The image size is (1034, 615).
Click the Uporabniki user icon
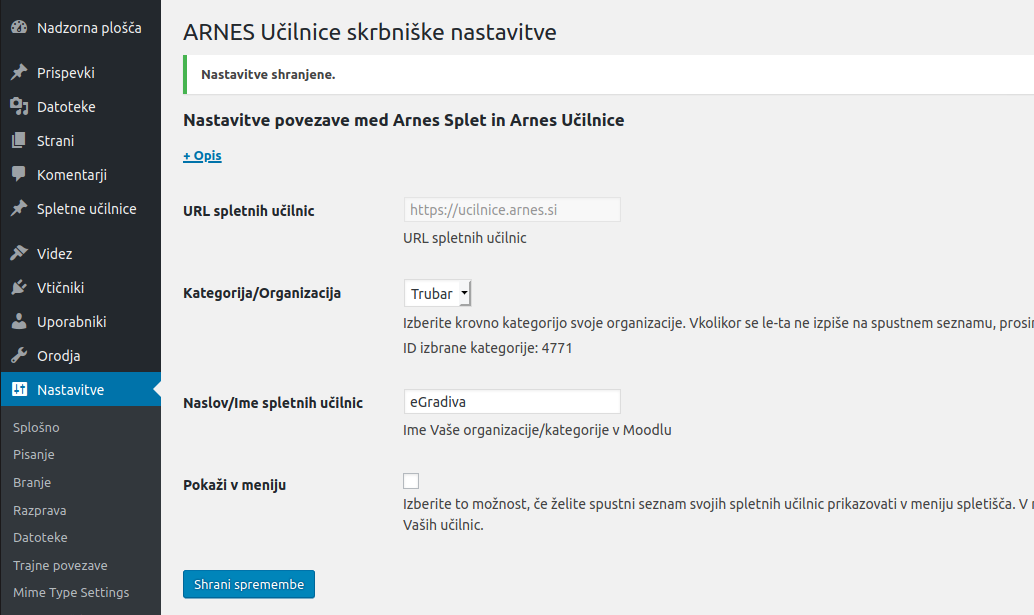pyautogui.click(x=19, y=321)
